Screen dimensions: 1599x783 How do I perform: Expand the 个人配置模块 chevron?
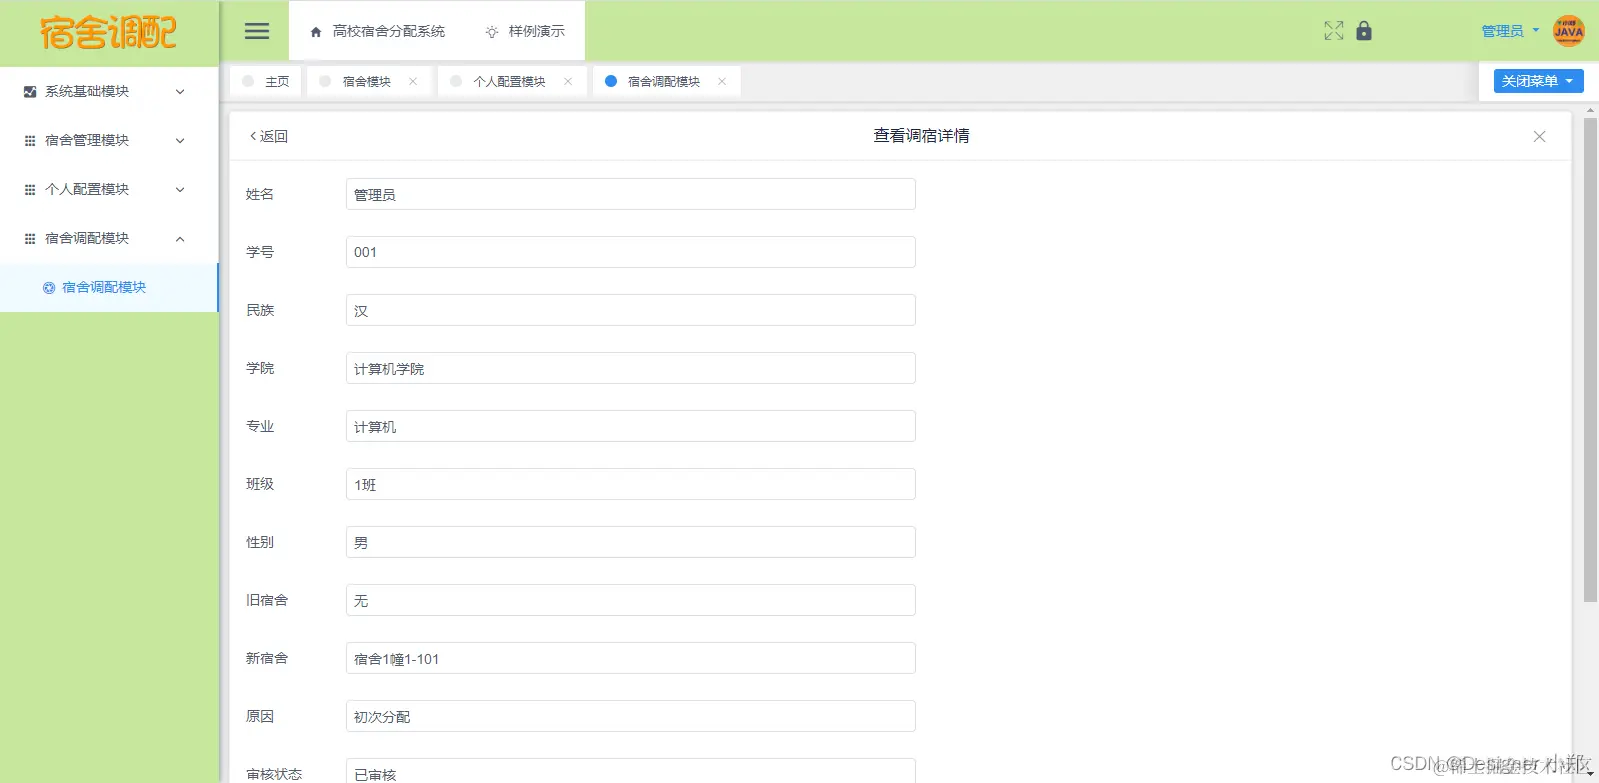[x=180, y=190]
